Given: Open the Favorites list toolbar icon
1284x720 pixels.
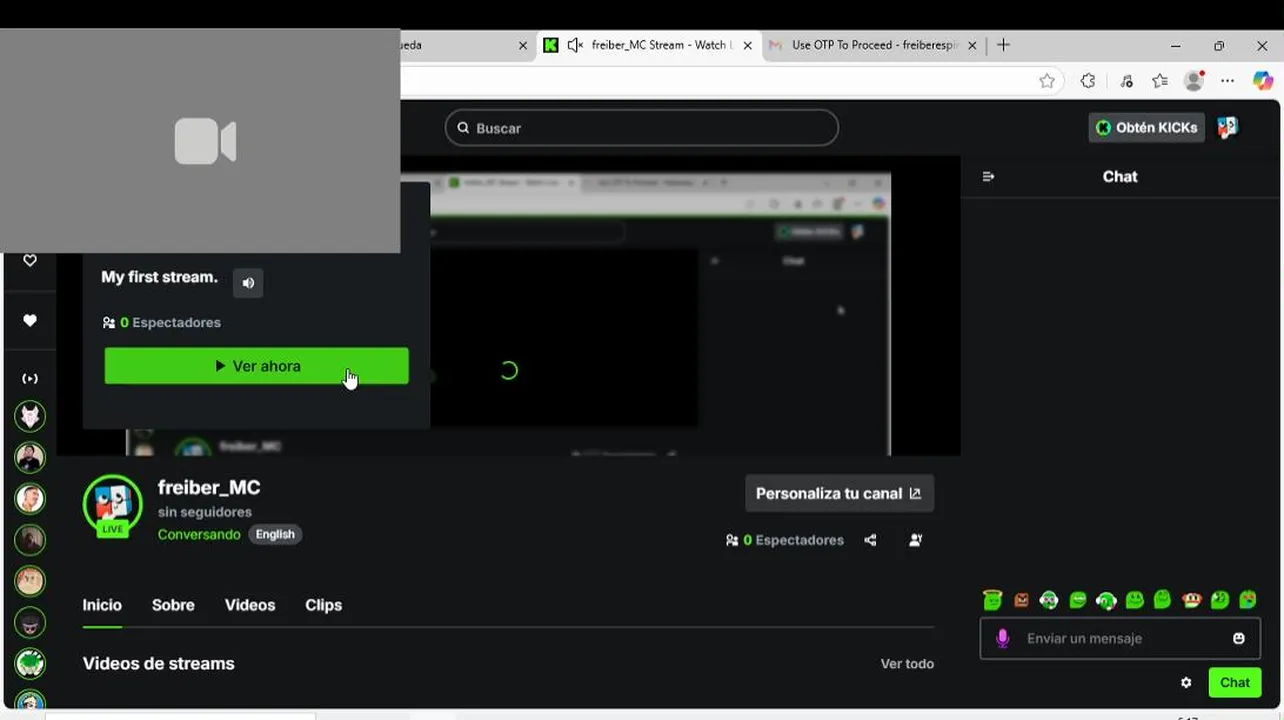Looking at the screenshot, I should coord(1159,81).
